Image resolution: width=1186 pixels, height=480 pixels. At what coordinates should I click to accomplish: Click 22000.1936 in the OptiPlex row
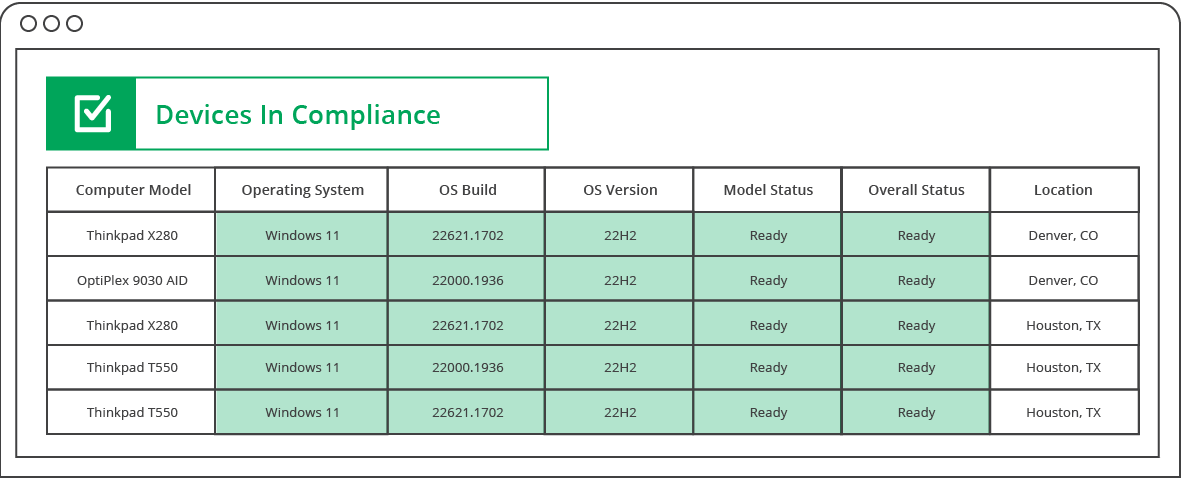coord(467,280)
